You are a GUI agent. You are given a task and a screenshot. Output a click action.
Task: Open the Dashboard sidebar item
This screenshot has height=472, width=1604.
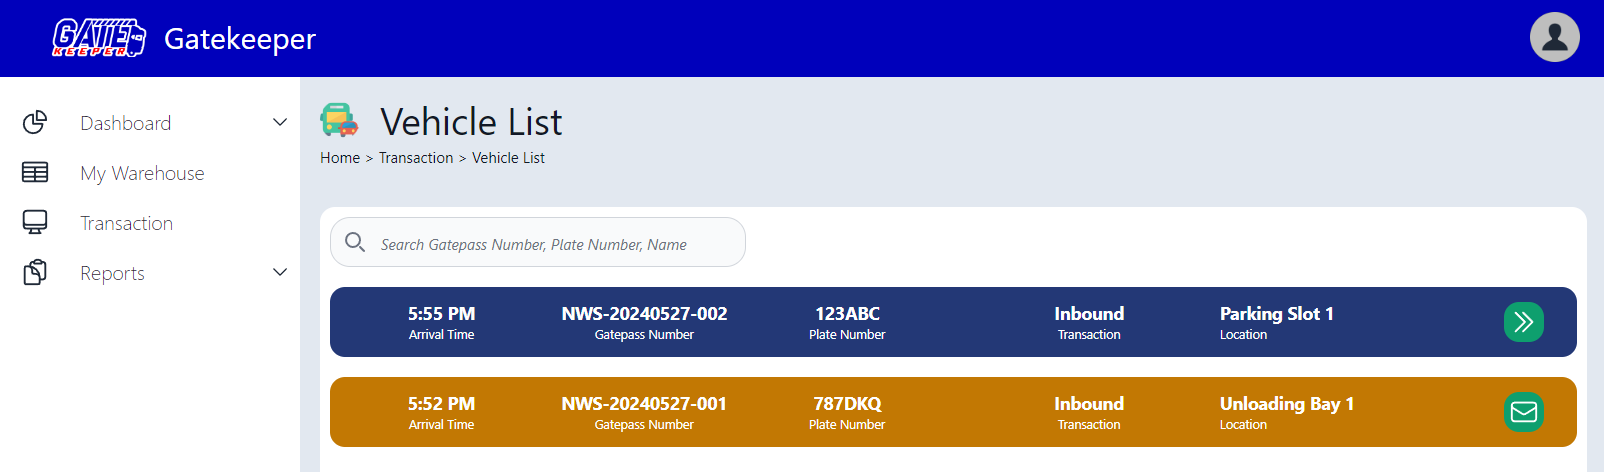(x=125, y=123)
